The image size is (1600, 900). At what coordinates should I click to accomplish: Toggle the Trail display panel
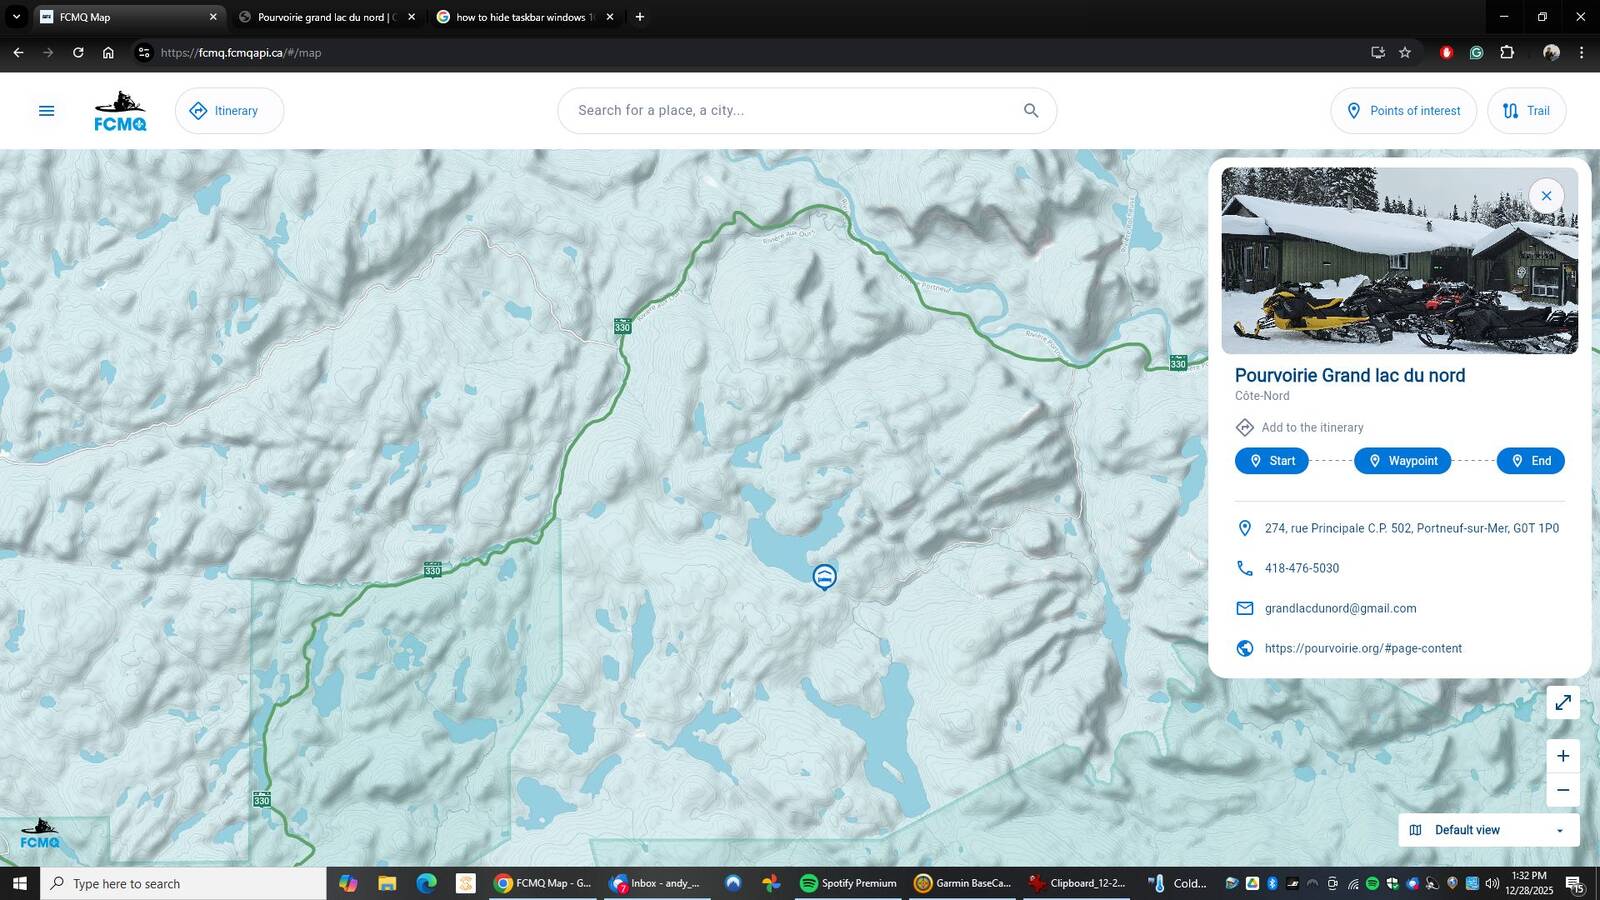pyautogui.click(x=1526, y=110)
